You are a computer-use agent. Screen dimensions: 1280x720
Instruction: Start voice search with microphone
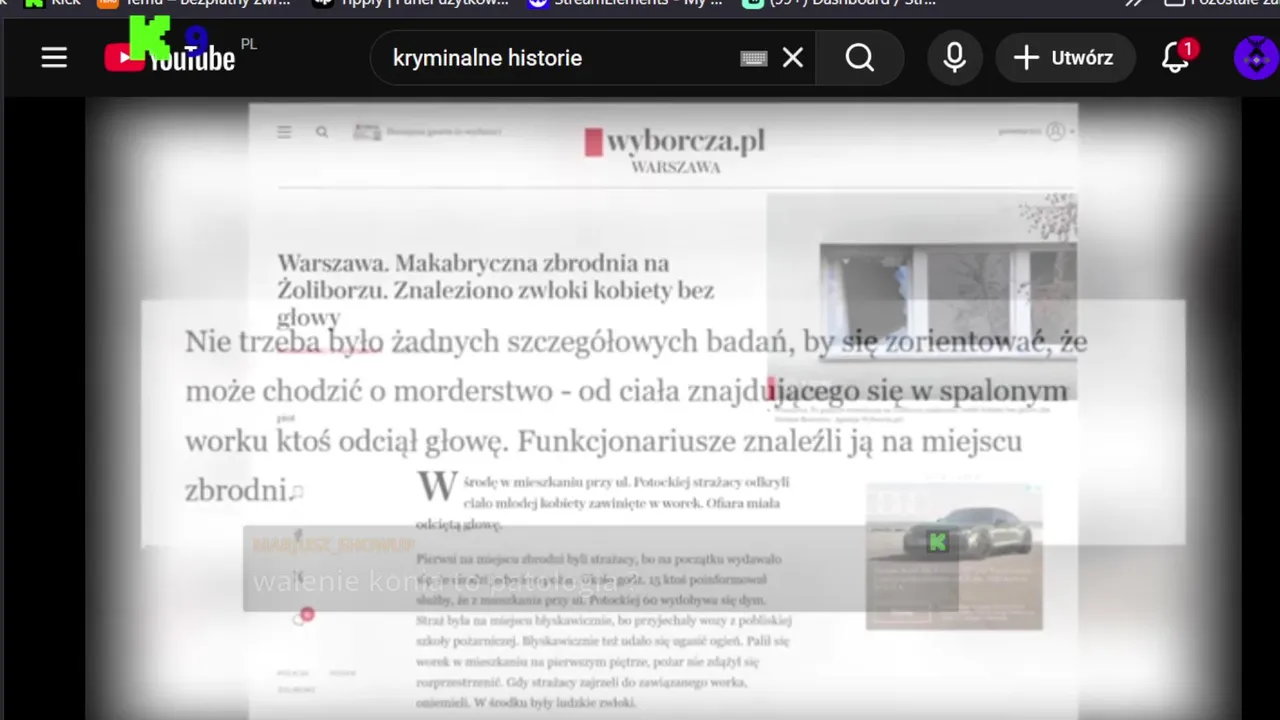coord(955,58)
